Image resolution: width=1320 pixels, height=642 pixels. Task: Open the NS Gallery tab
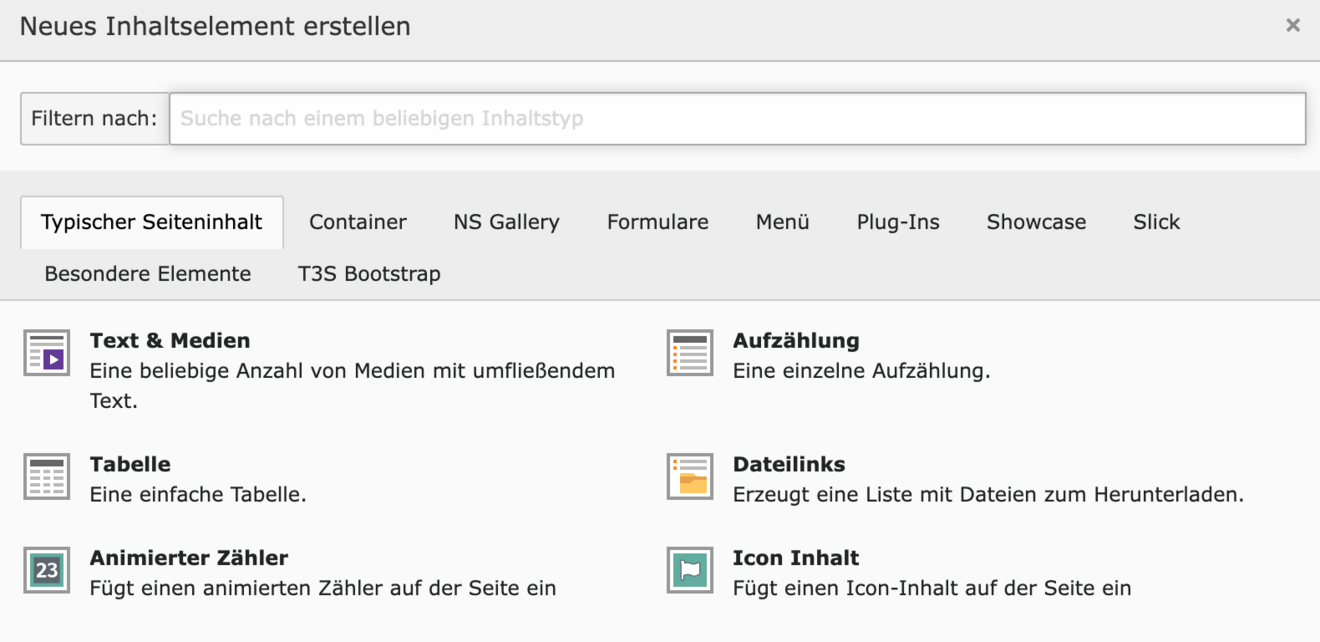coord(506,222)
